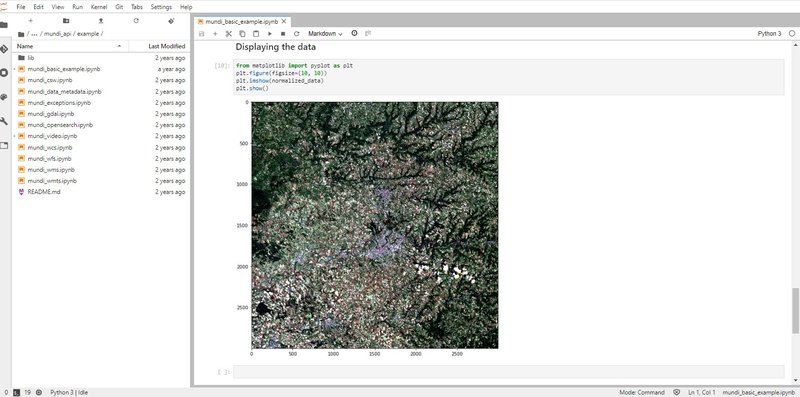Click the gear icon in status bar
The width and height of the screenshot is (800, 397).
(x=39, y=392)
